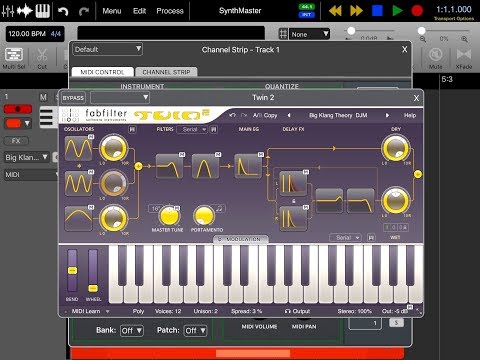Open the Menu menu
Screen dimensions: 480x360
point(112,11)
